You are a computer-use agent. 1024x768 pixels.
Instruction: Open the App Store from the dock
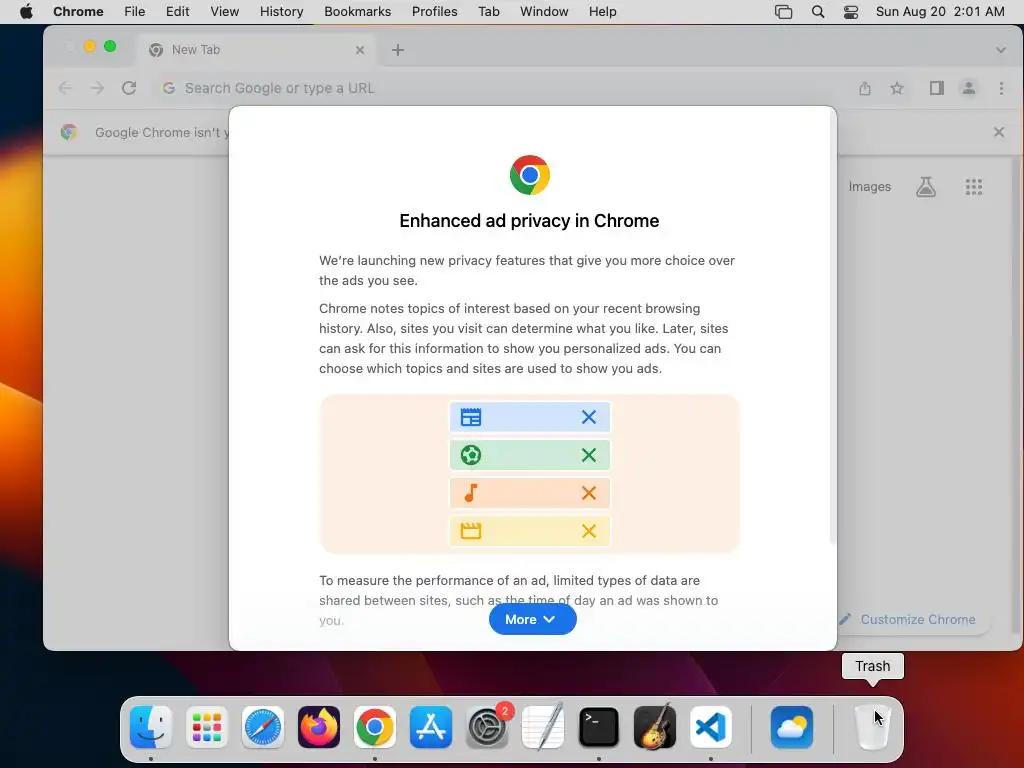(431, 726)
